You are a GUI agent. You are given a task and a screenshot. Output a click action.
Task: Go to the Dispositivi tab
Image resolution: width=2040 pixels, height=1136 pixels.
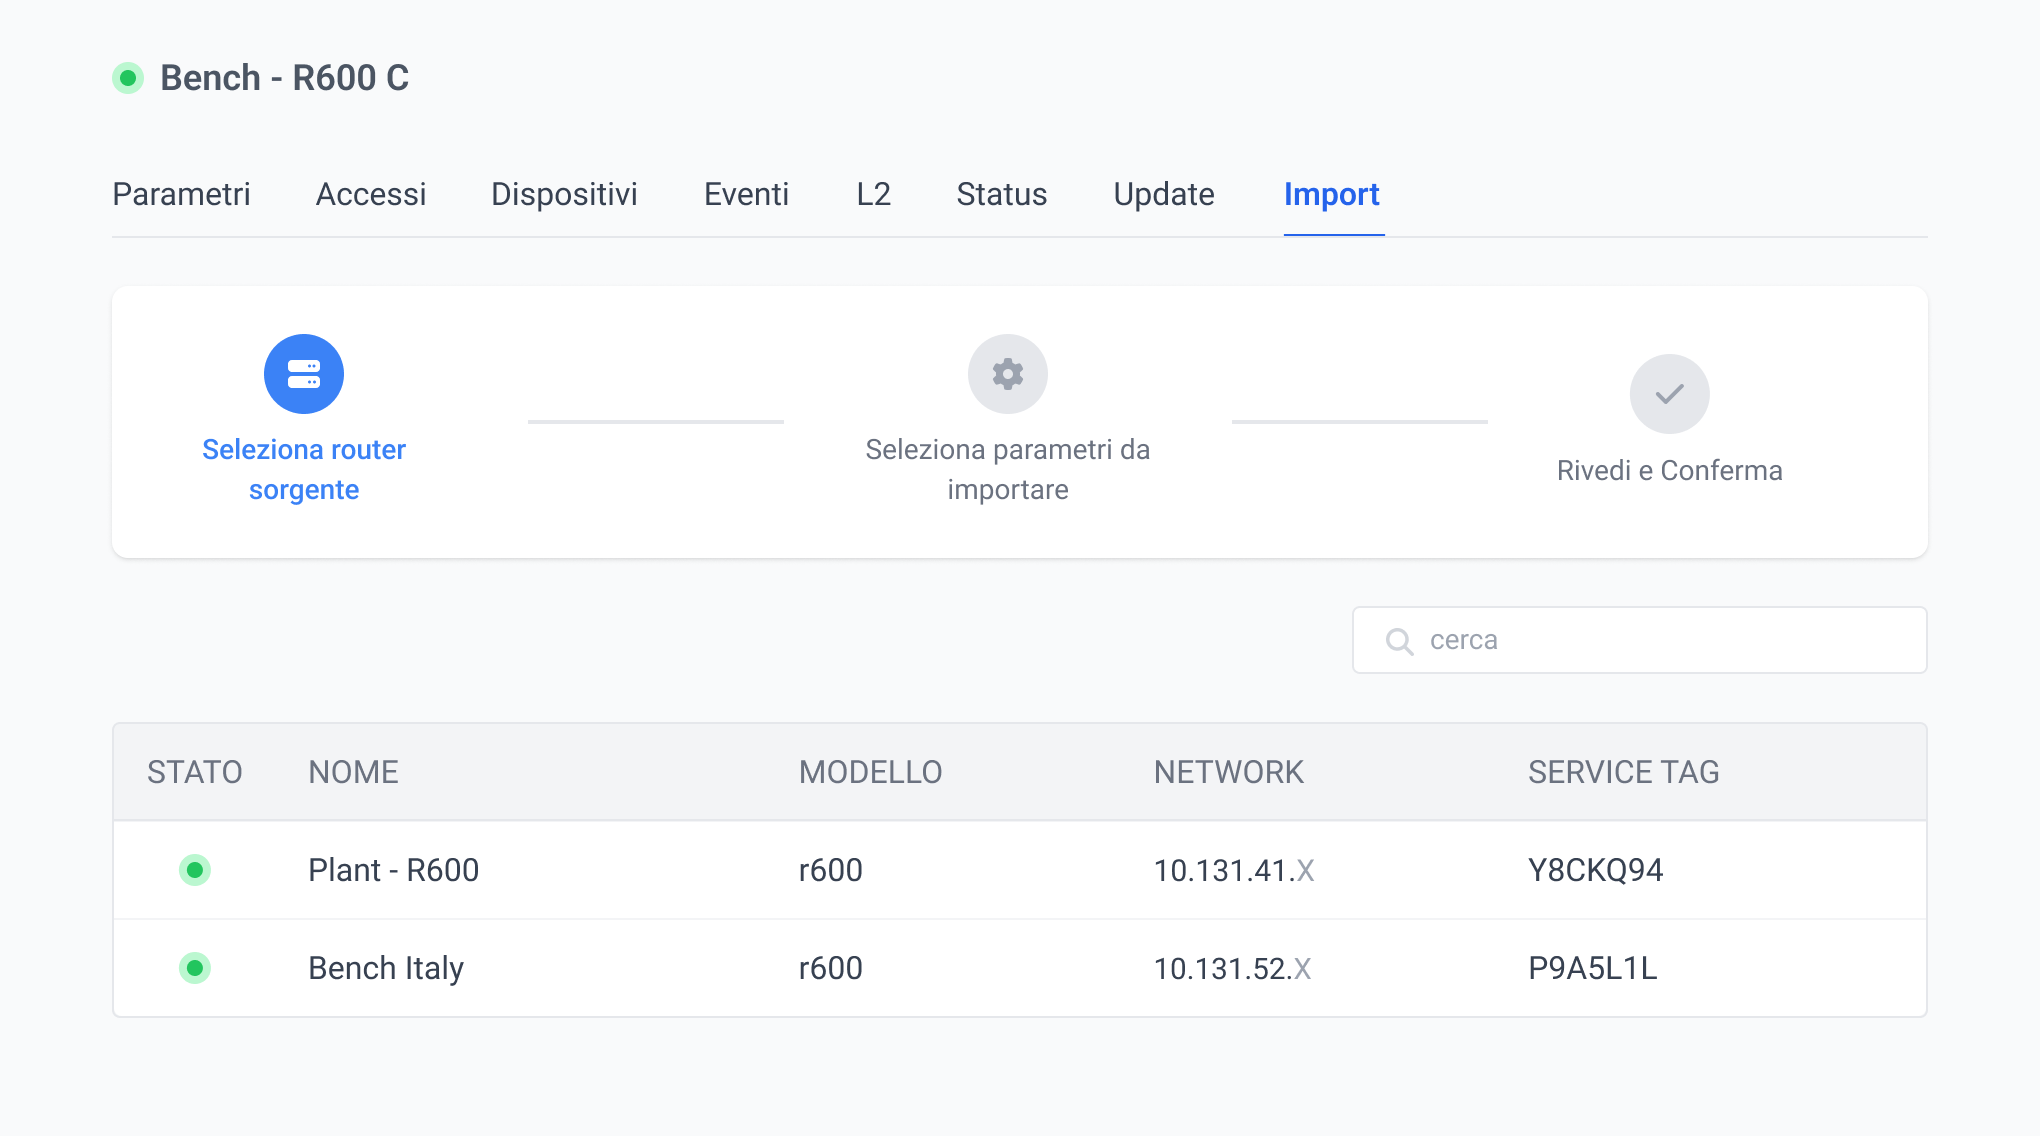[564, 194]
